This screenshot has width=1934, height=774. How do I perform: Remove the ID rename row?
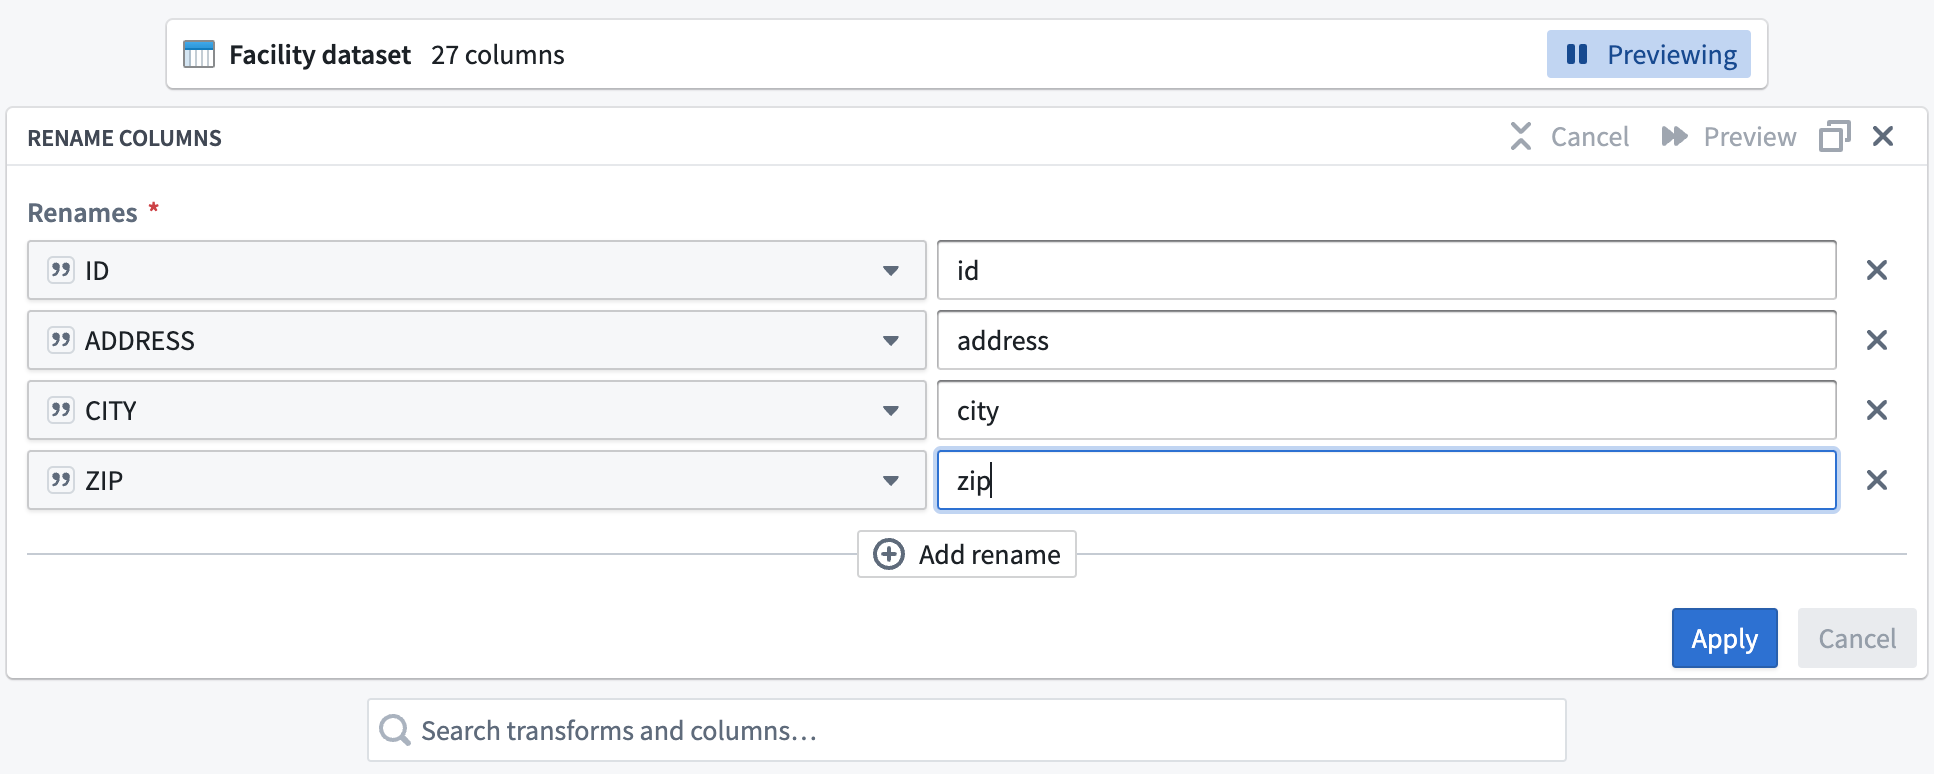(x=1876, y=270)
